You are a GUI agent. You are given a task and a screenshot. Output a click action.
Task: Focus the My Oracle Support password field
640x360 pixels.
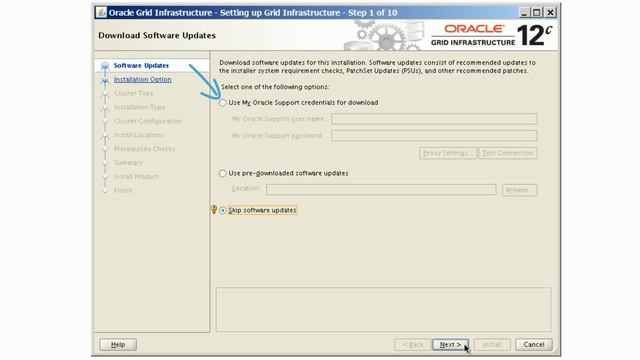[x=434, y=136]
